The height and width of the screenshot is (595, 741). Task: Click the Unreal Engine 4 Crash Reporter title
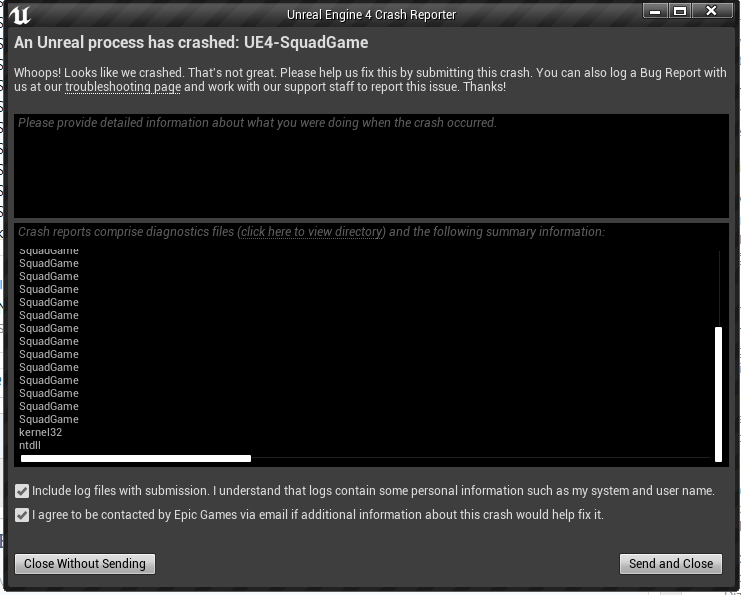[x=371, y=15]
